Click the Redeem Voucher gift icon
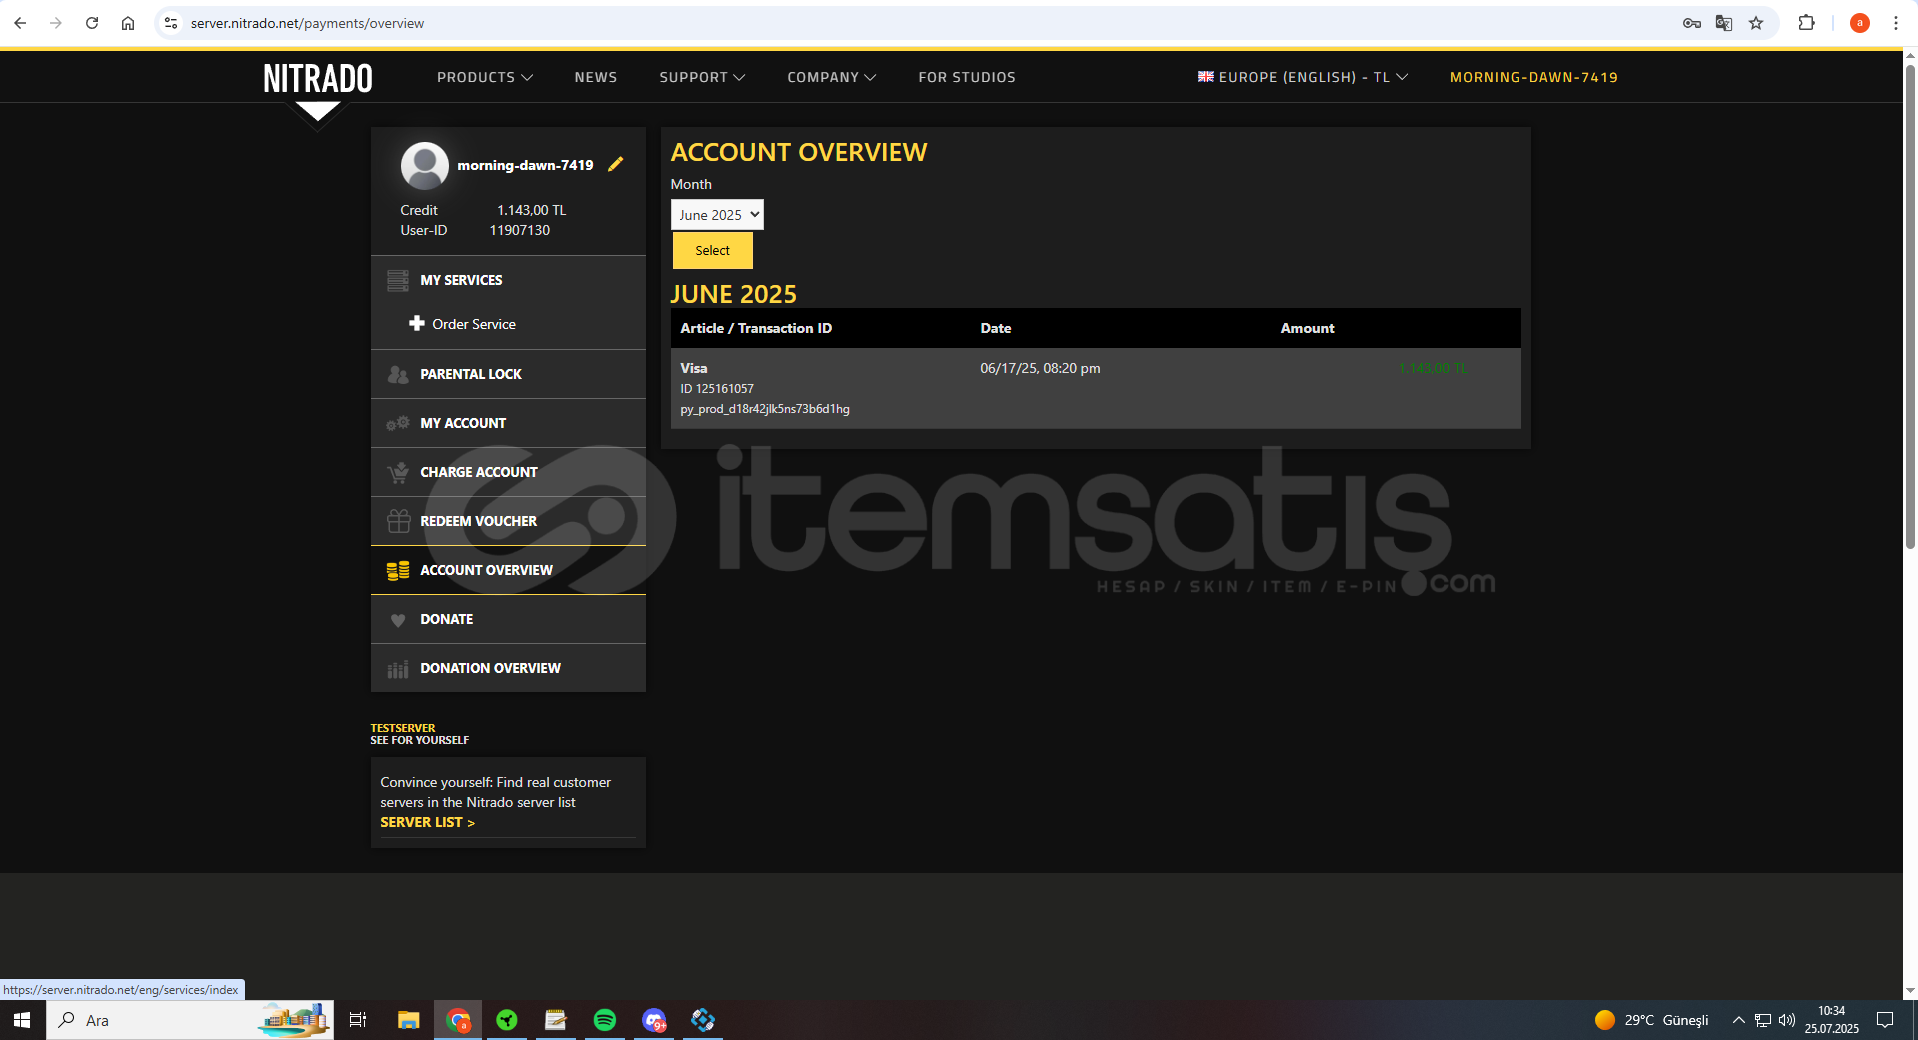 coord(398,521)
